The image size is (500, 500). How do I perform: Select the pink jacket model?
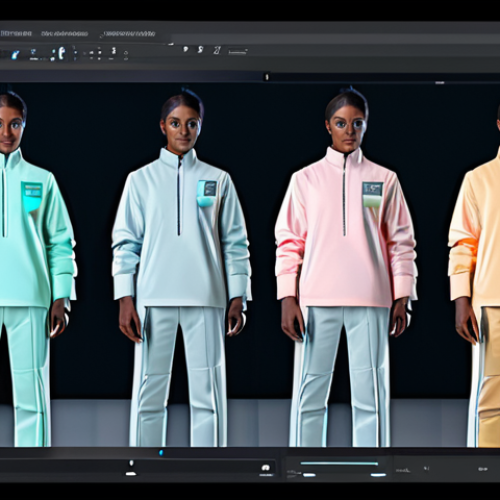click(x=346, y=267)
